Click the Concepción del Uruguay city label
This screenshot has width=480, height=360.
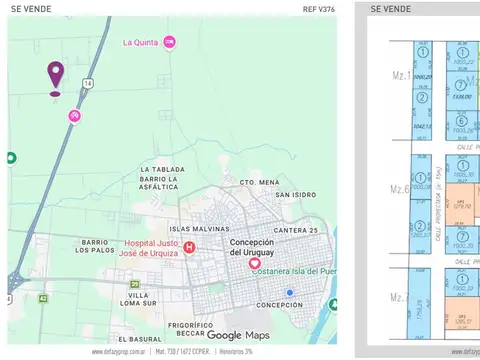pos(252,247)
